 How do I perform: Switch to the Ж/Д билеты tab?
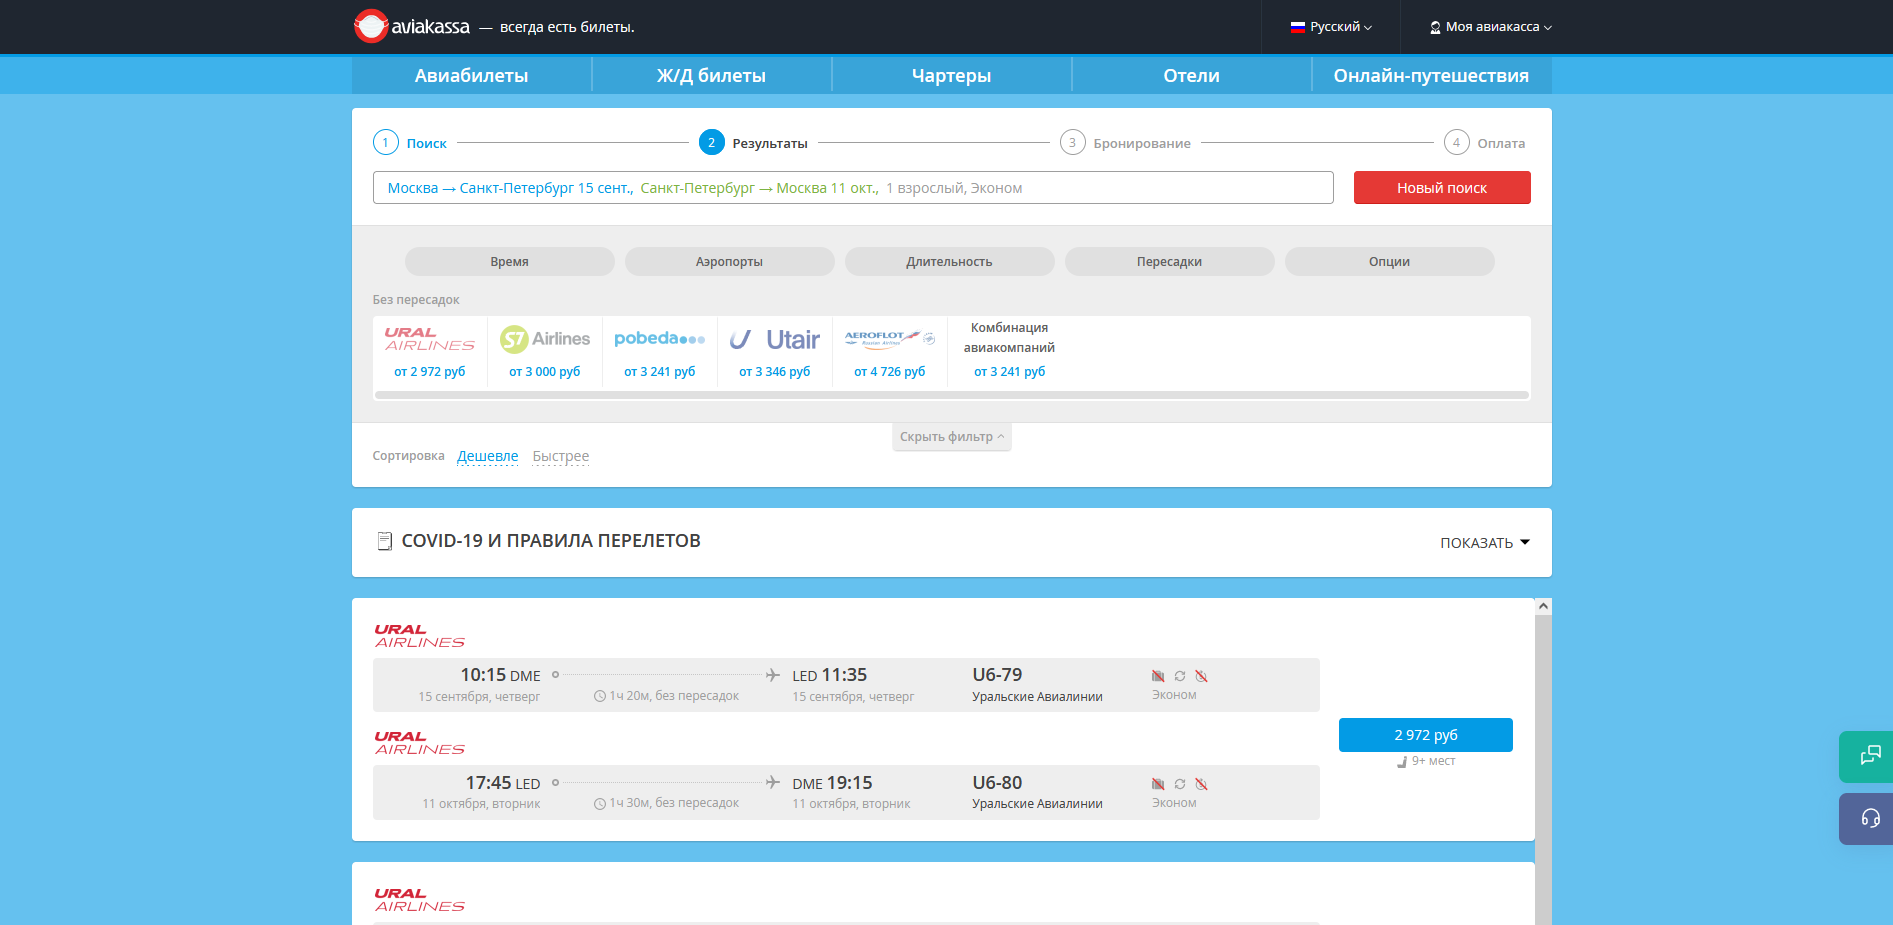click(711, 75)
